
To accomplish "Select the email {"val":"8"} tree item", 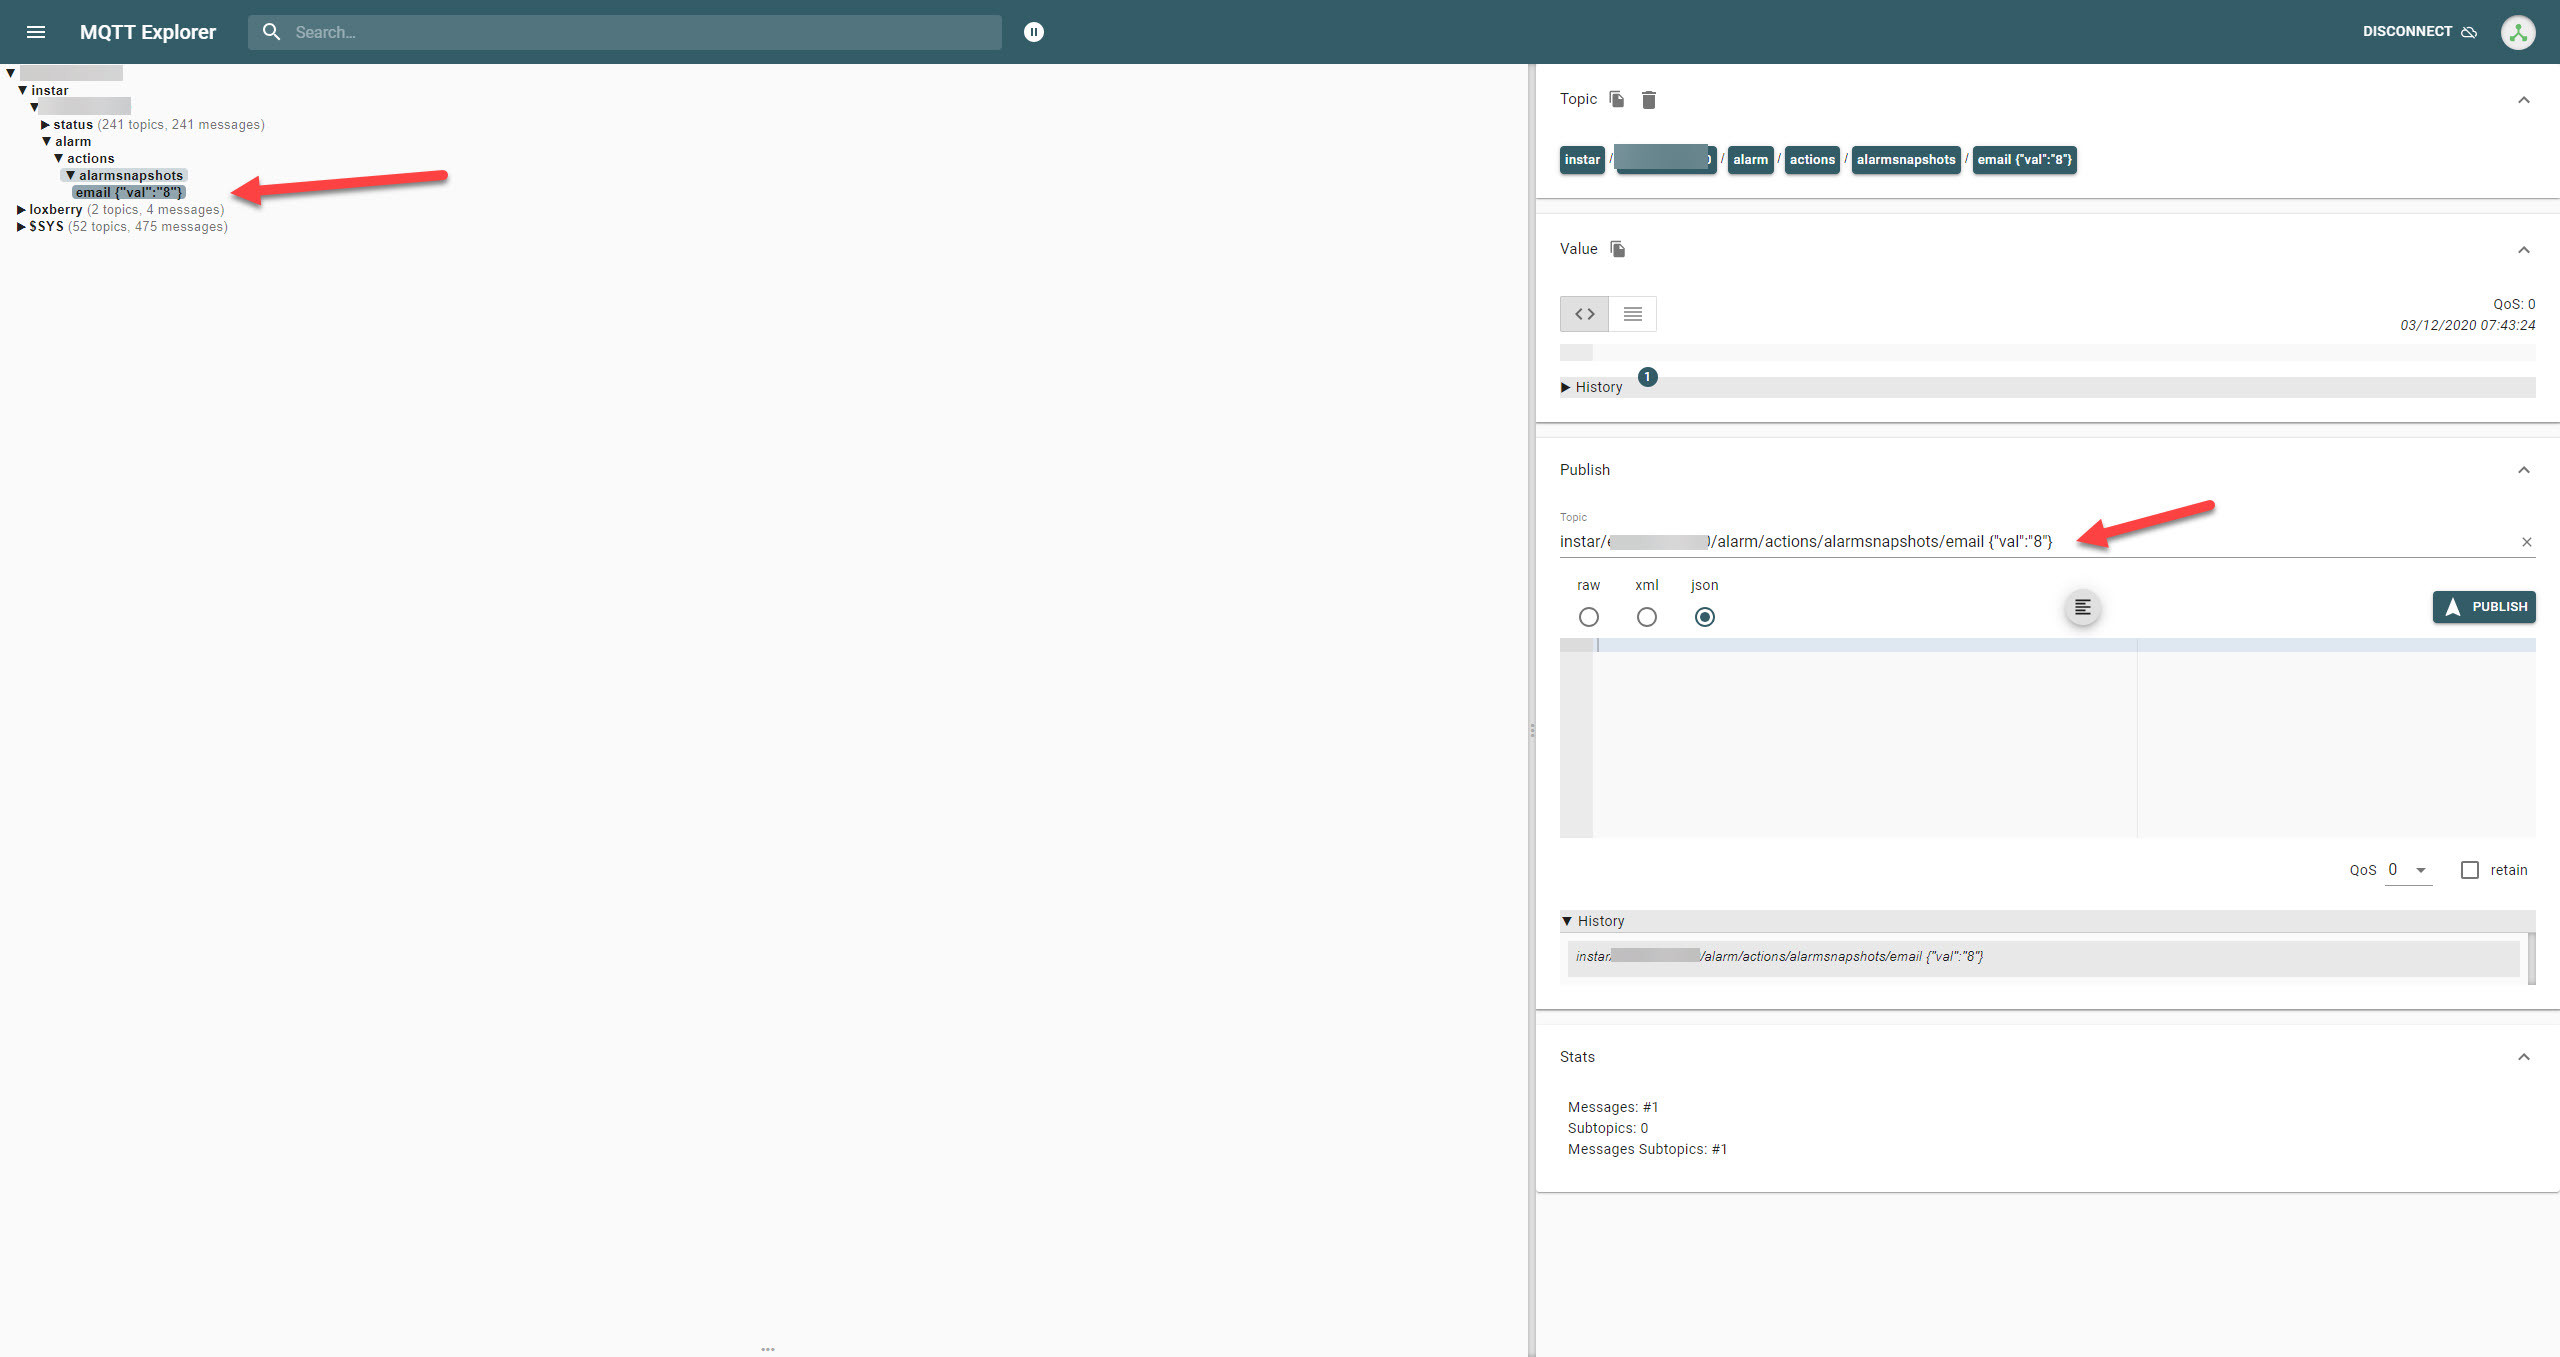I will click(x=129, y=193).
